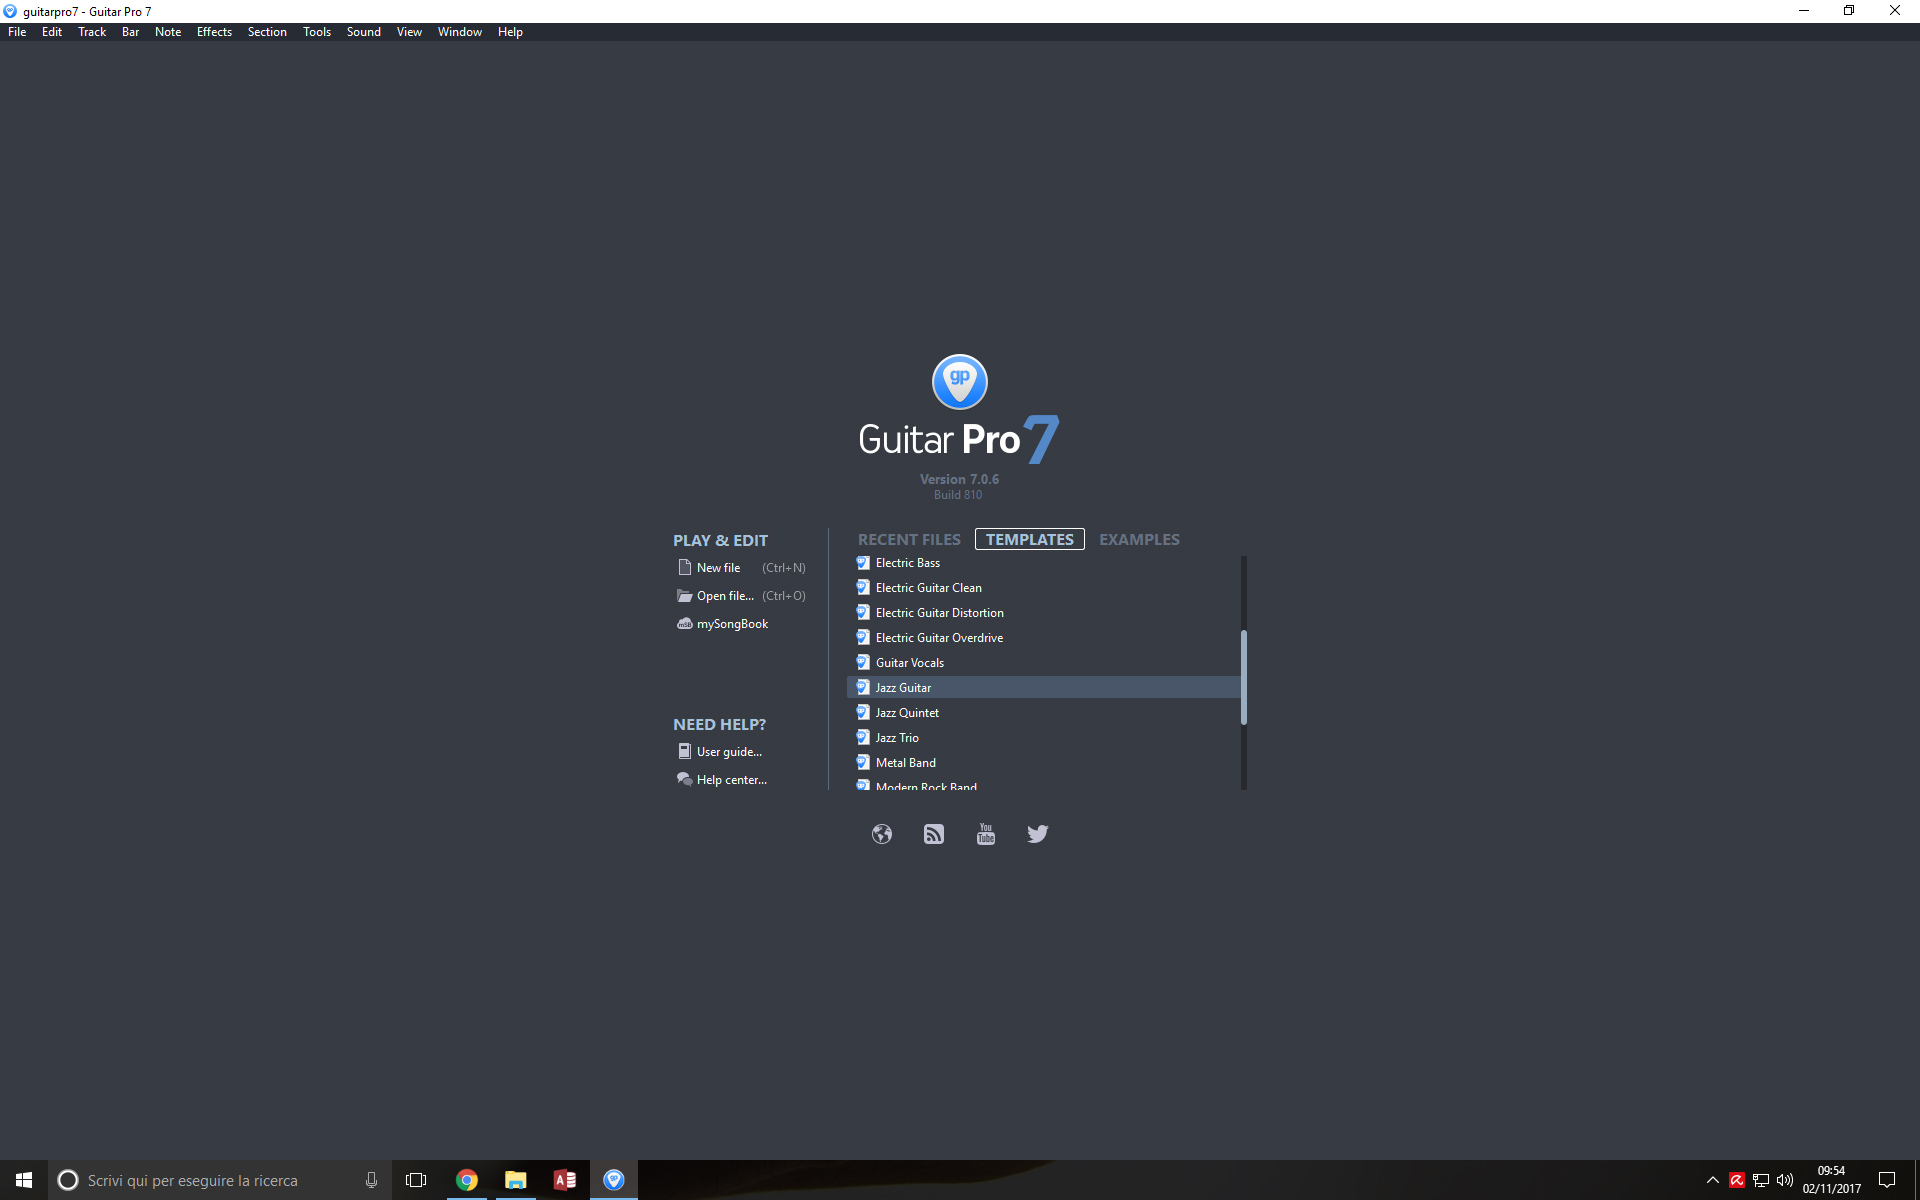
Task: Click the Twitter bird icon
Action: coord(1037,834)
